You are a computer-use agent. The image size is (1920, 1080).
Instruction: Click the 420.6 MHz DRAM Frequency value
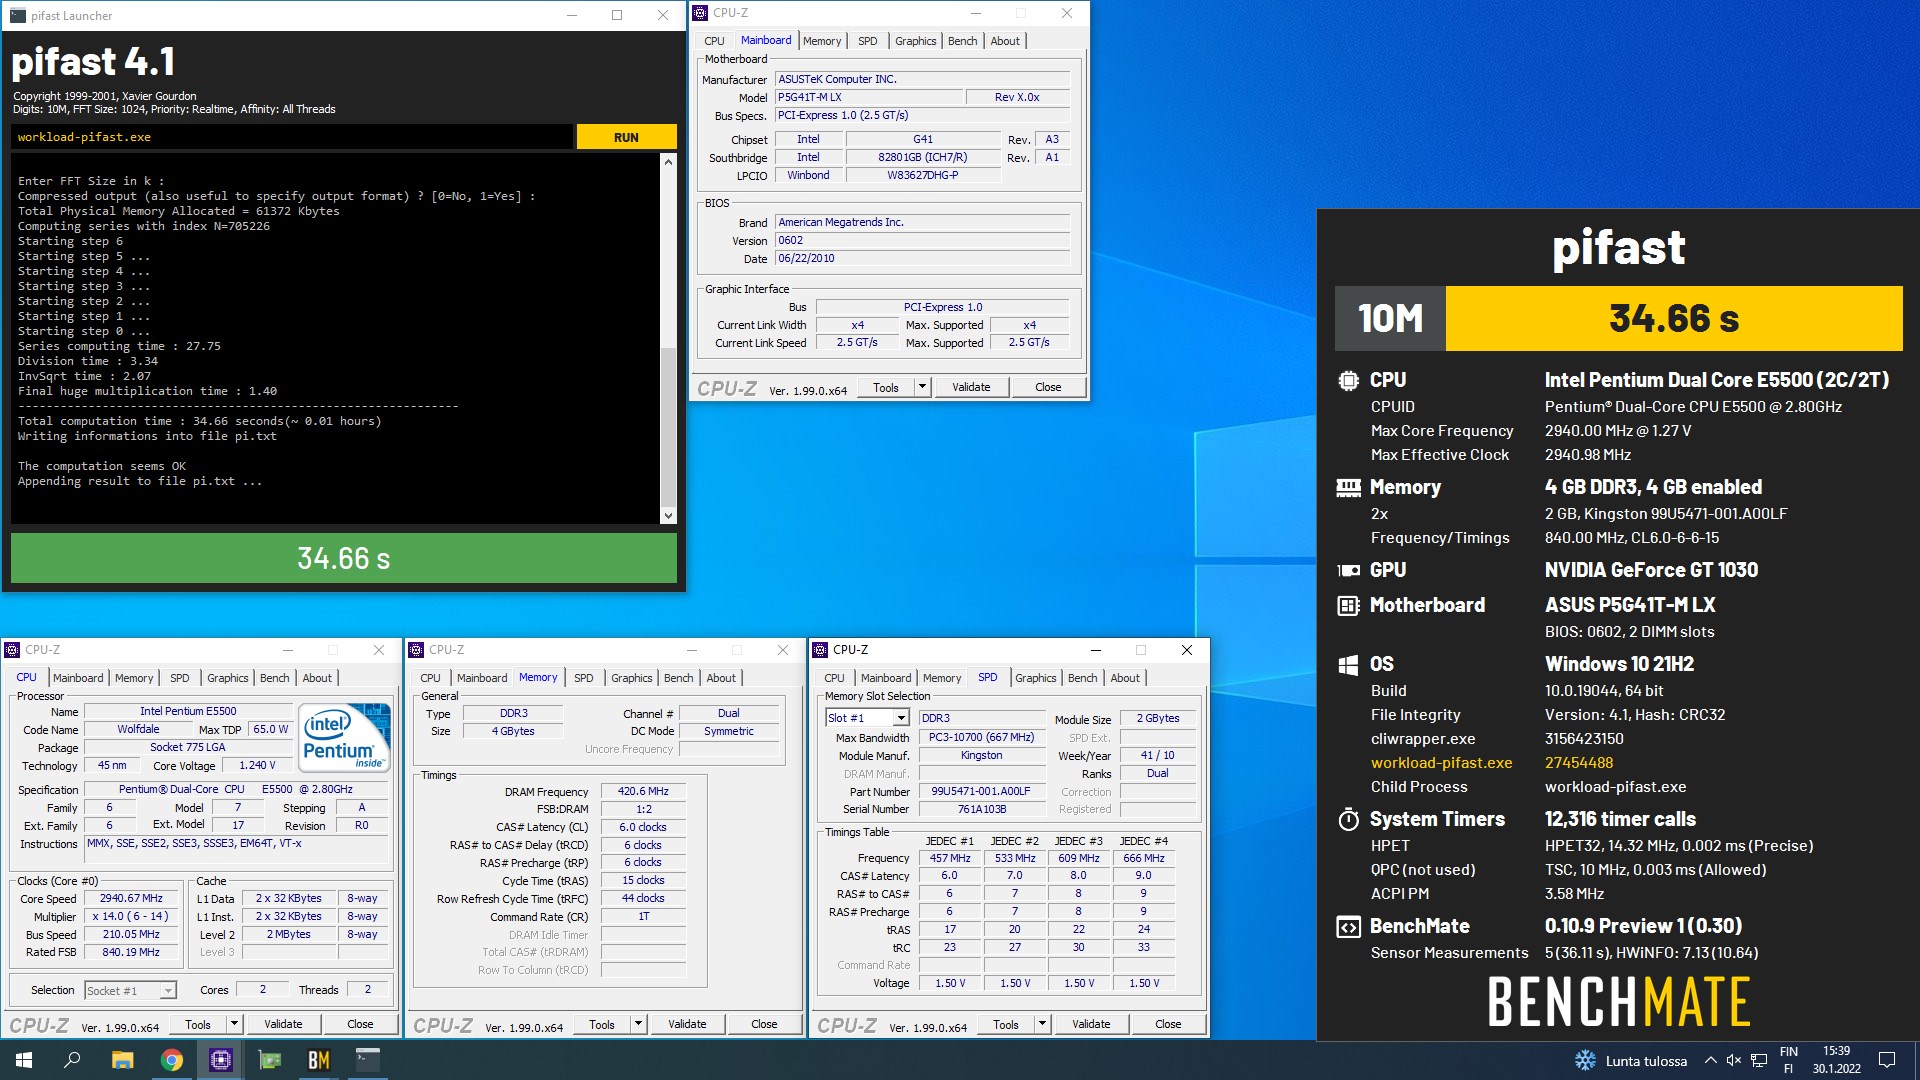click(x=643, y=791)
